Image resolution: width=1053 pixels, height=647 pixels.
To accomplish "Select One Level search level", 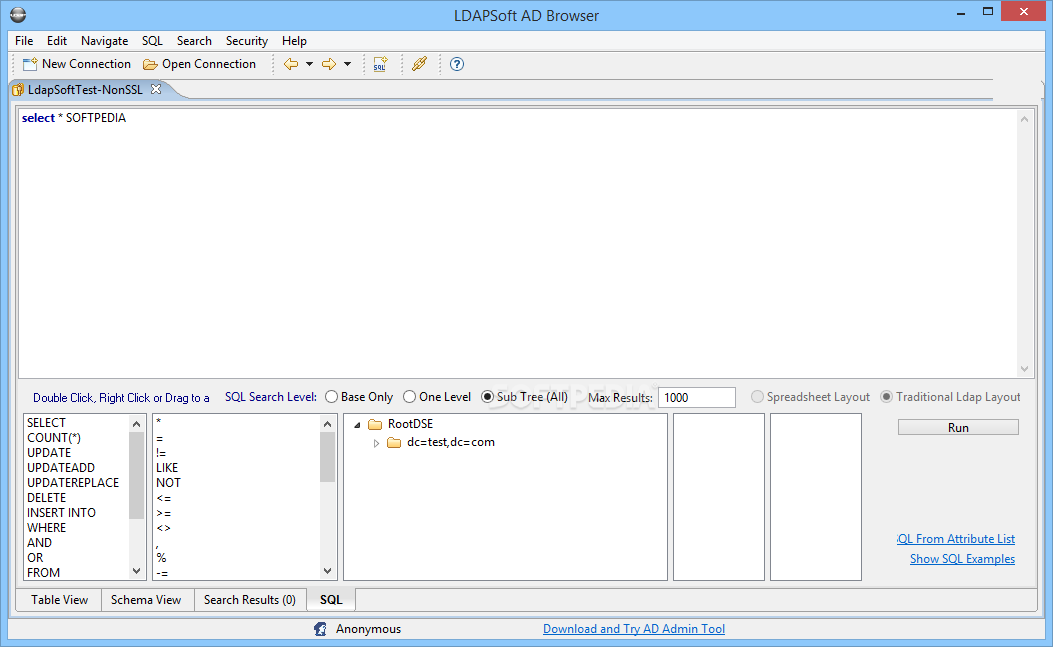I will click(410, 397).
